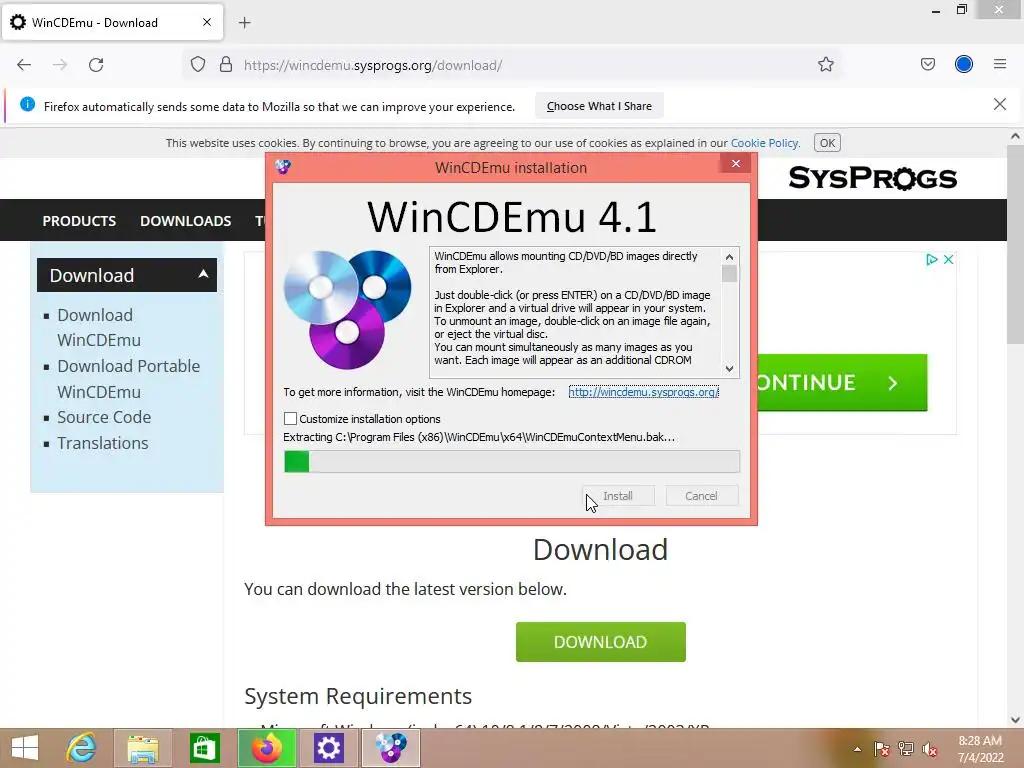Collapse the Download sidebar section
Screen dimensions: 1024x768
204,274
